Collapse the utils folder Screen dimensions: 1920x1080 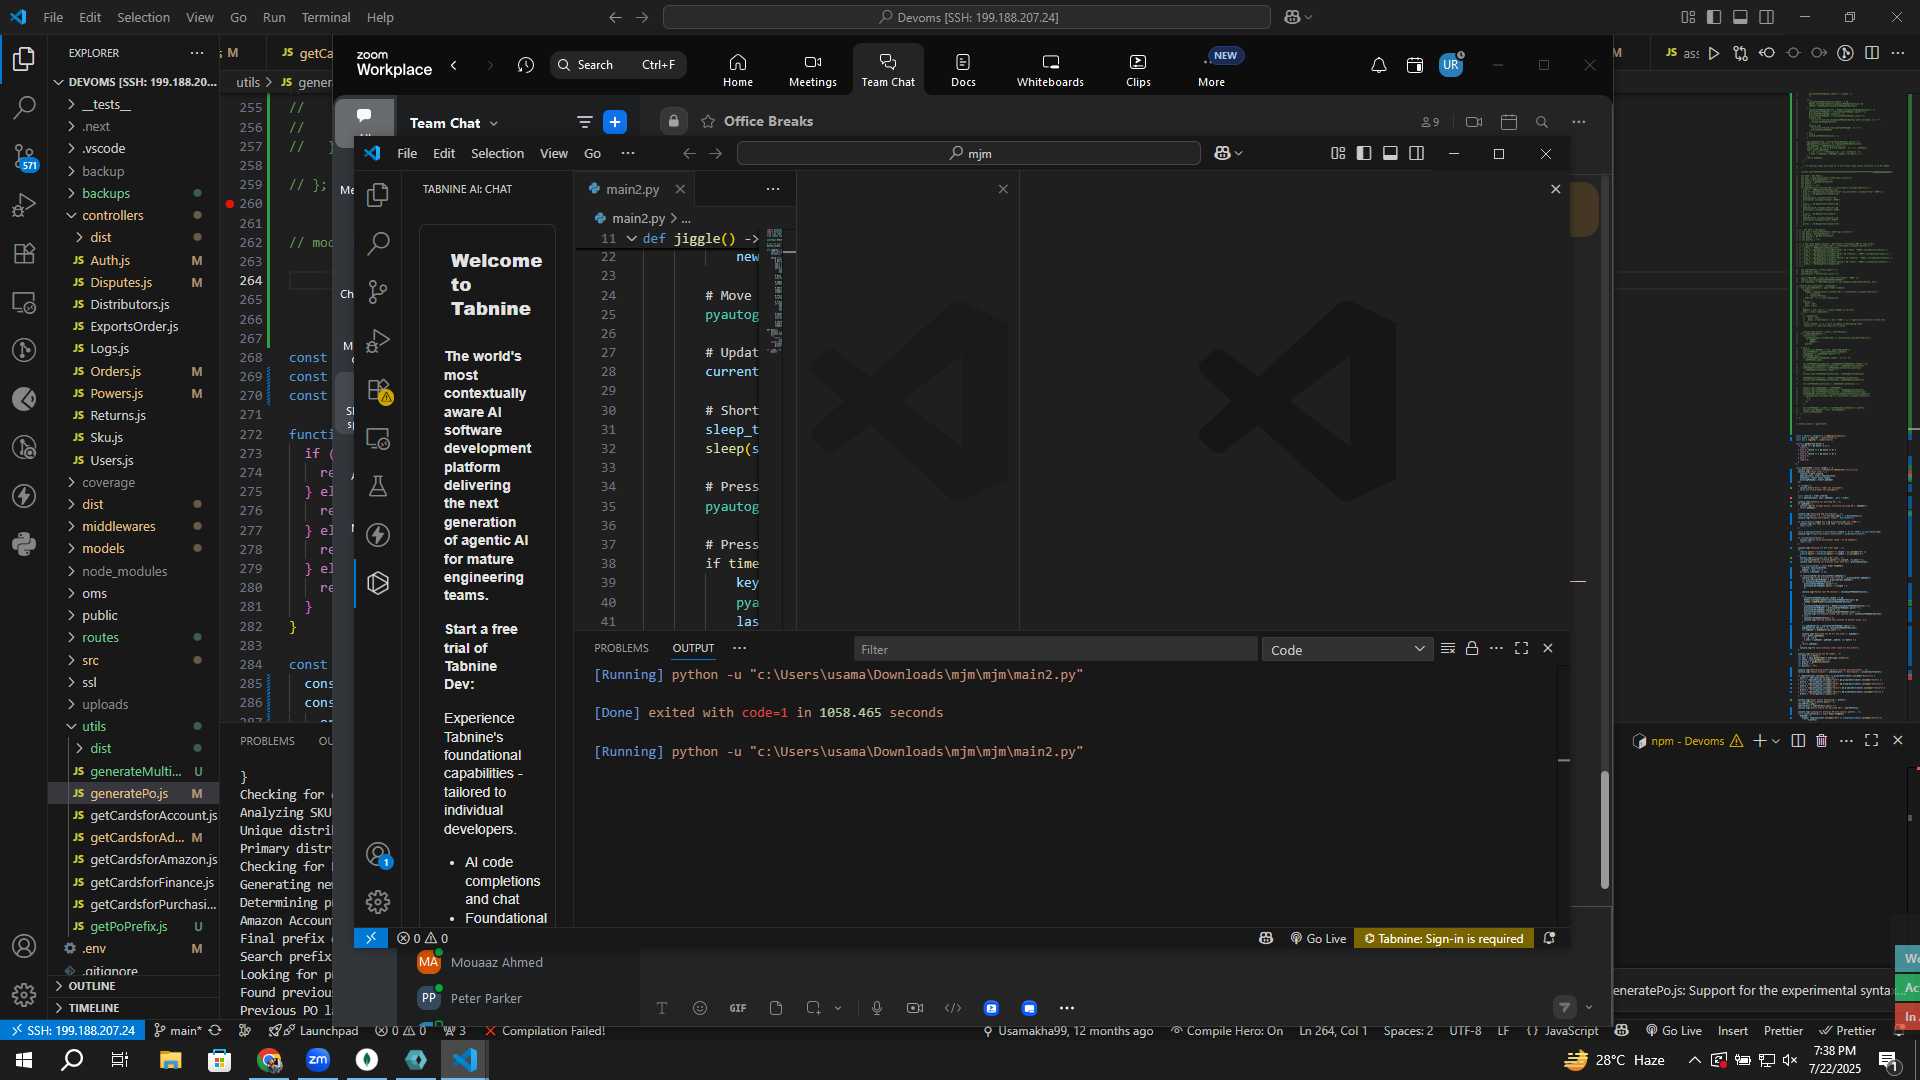tap(94, 726)
